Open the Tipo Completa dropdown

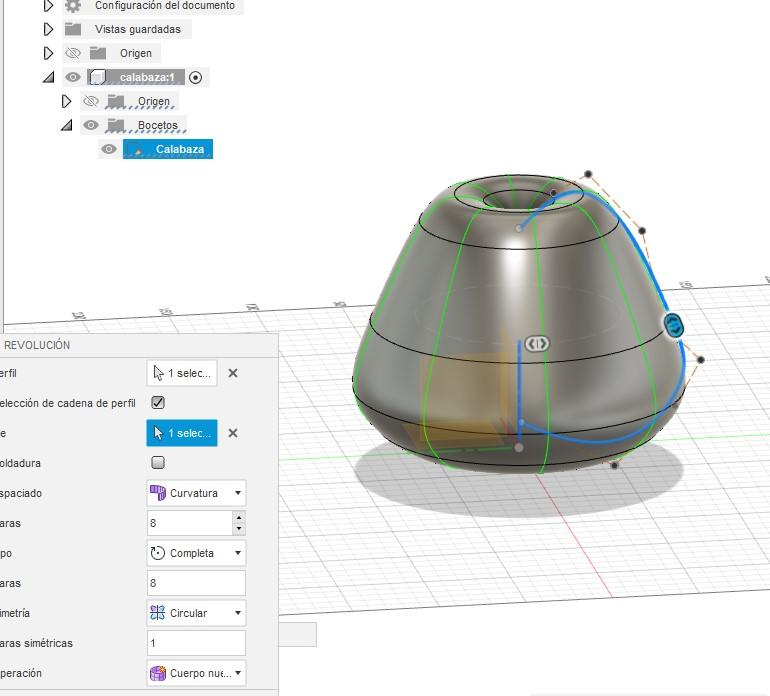click(x=196, y=553)
